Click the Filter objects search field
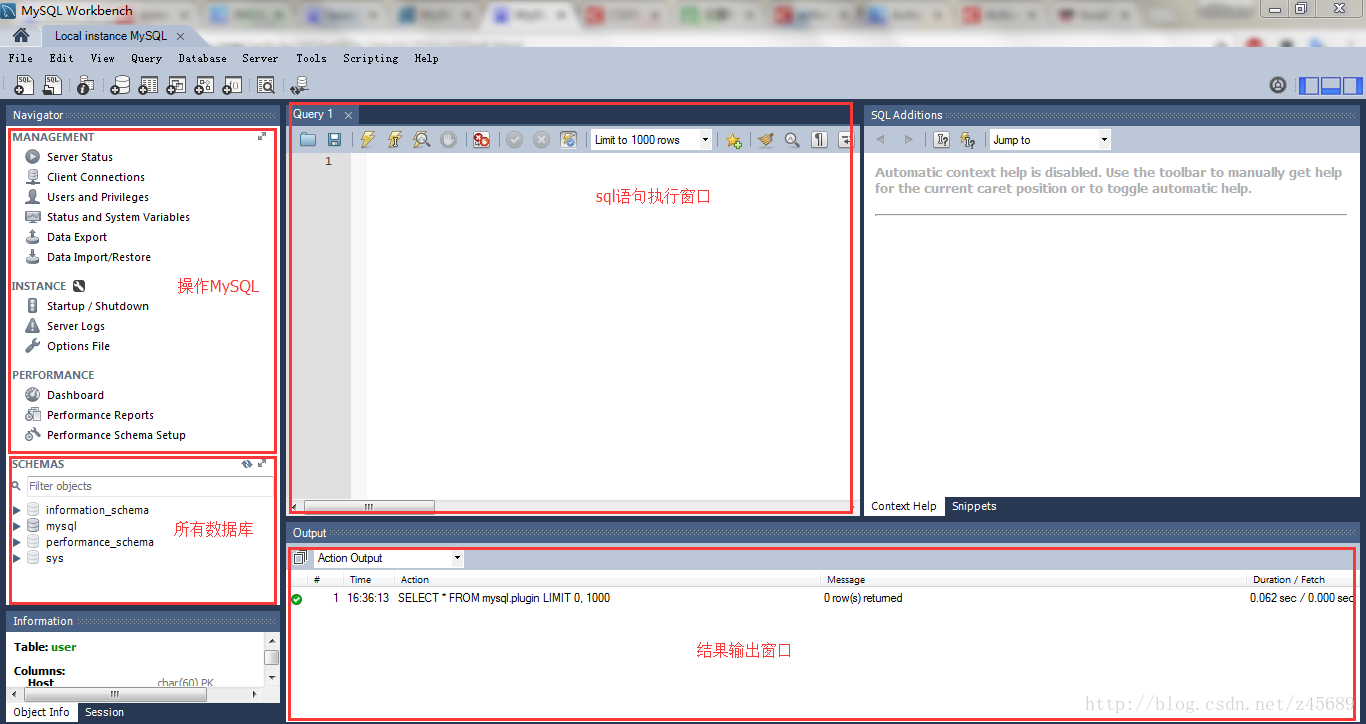This screenshot has width=1366, height=724. (150, 486)
